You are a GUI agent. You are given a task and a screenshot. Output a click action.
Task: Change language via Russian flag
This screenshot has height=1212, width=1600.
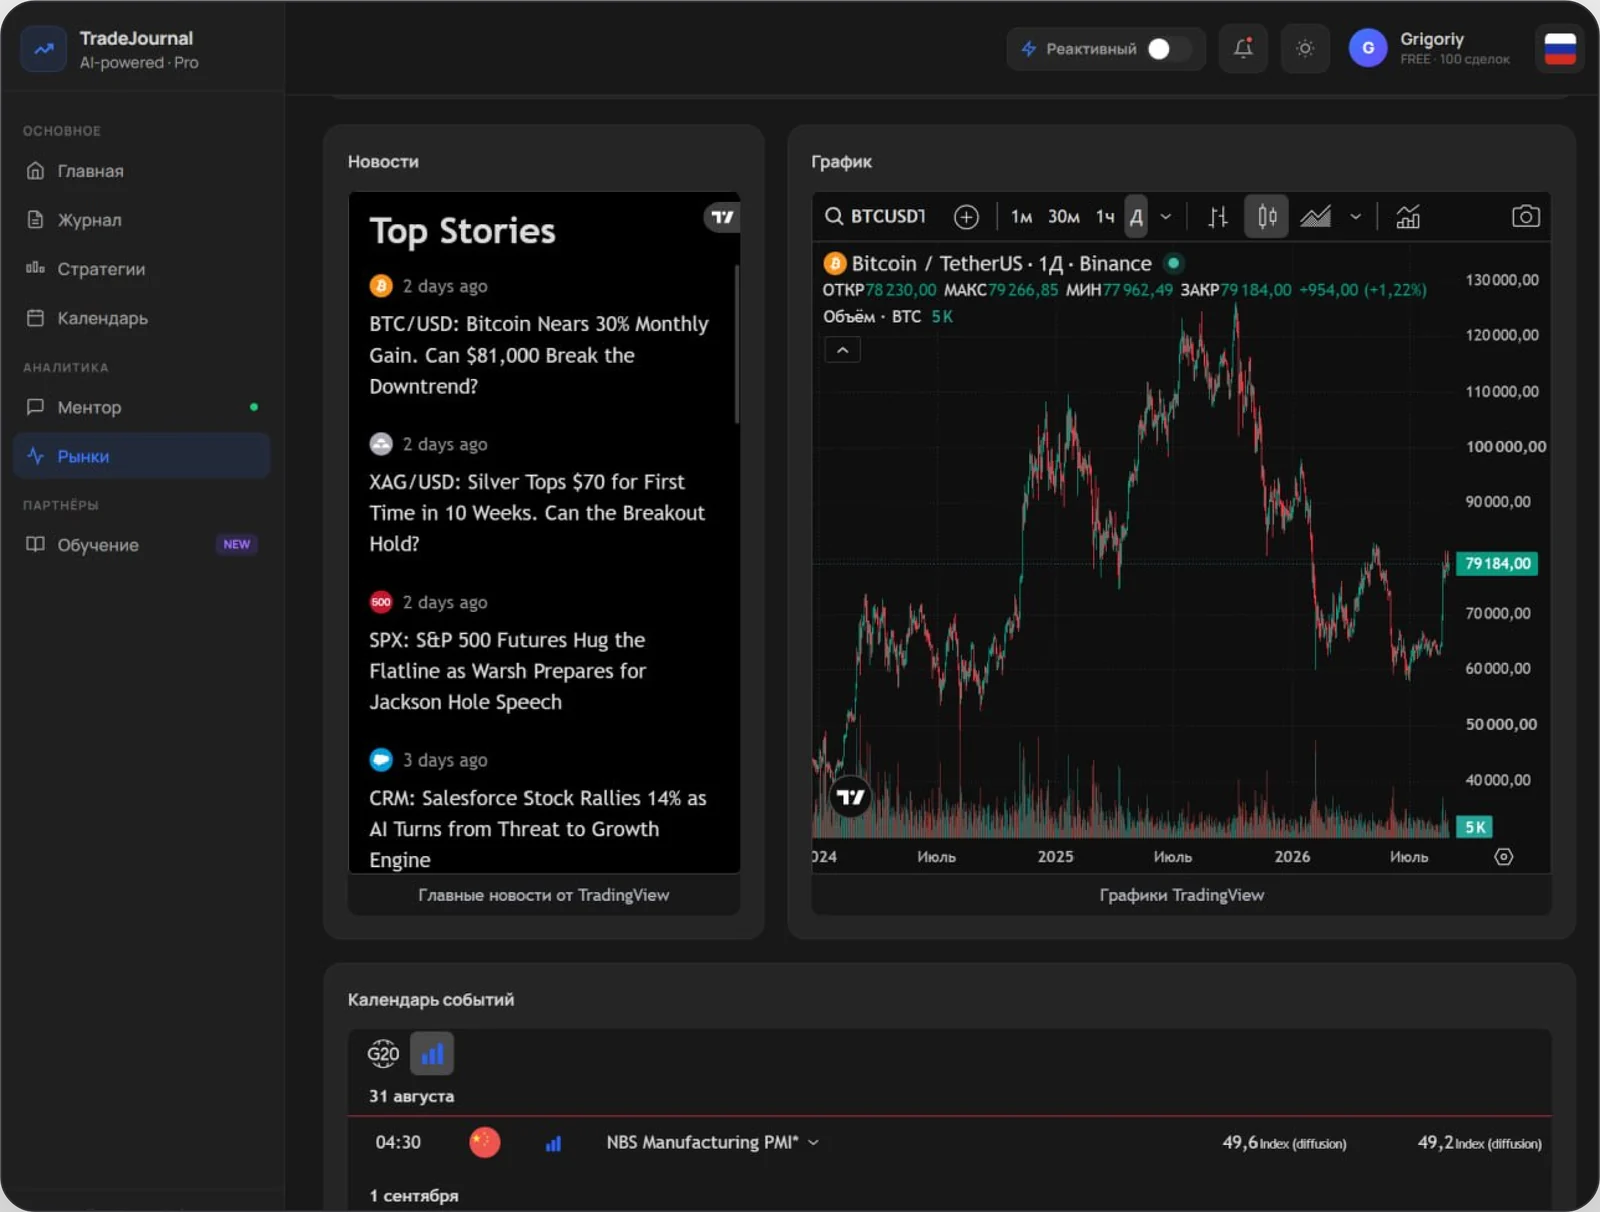(1560, 48)
